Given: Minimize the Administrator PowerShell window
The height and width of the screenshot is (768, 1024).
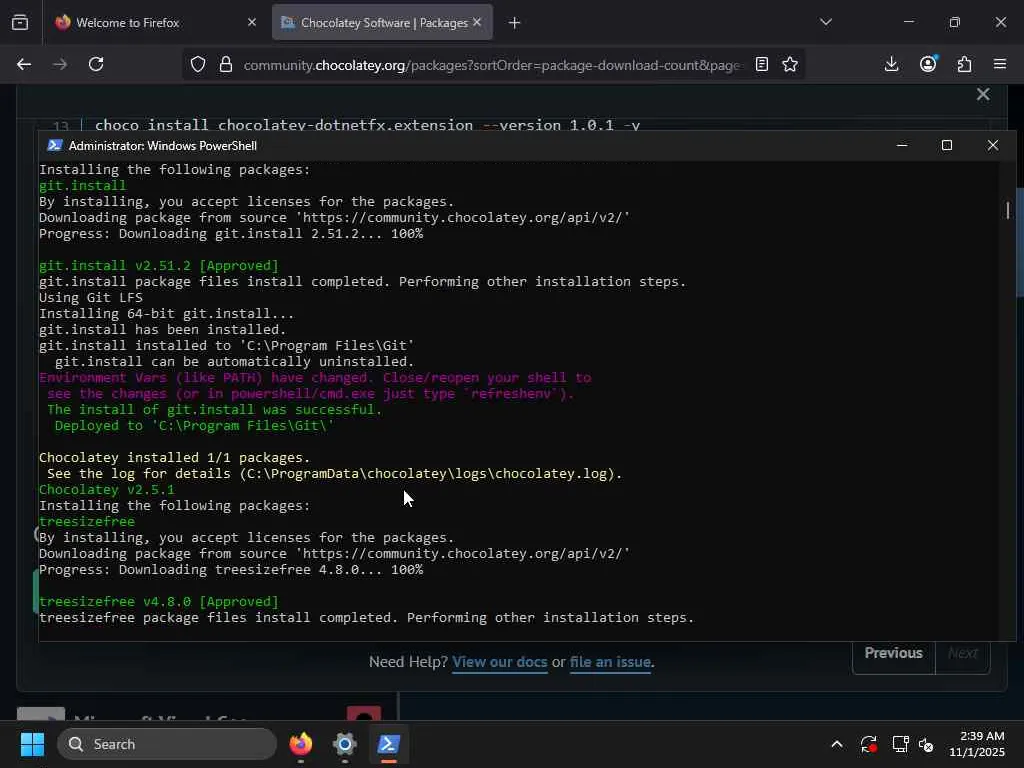Looking at the screenshot, I should (903, 145).
